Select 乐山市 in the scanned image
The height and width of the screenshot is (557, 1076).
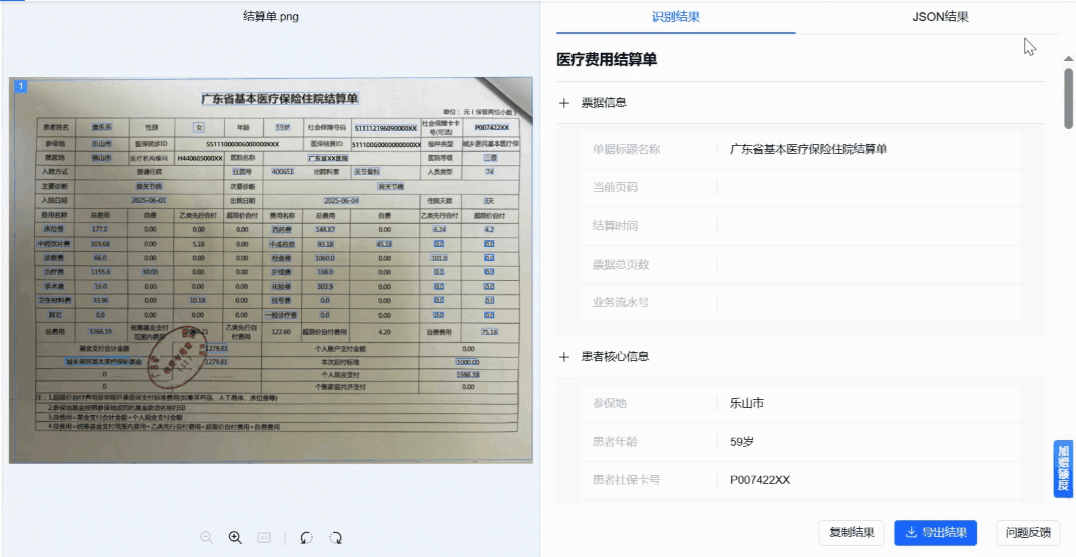click(x=104, y=144)
